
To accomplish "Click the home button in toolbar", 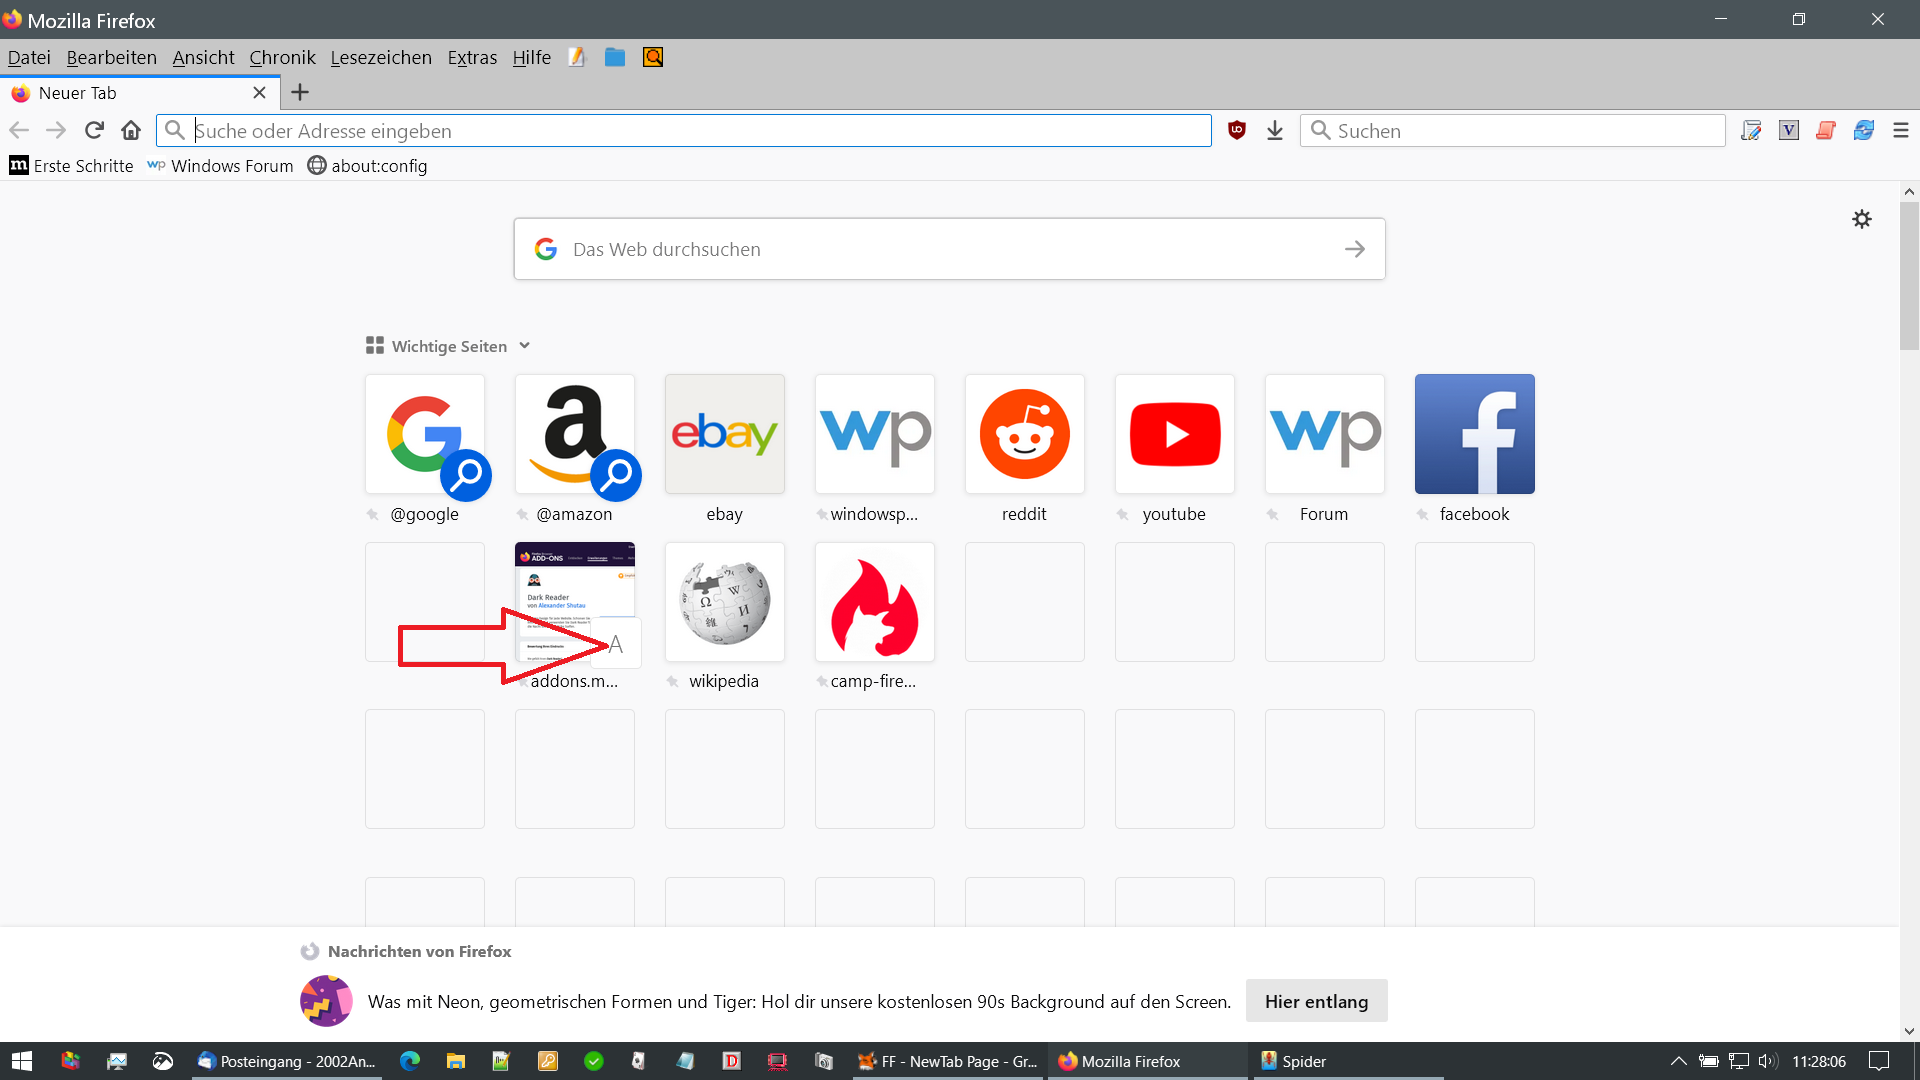I will click(131, 130).
